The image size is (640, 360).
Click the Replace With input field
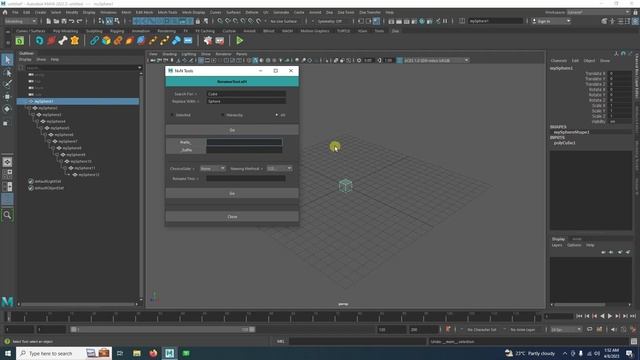[x=246, y=101]
